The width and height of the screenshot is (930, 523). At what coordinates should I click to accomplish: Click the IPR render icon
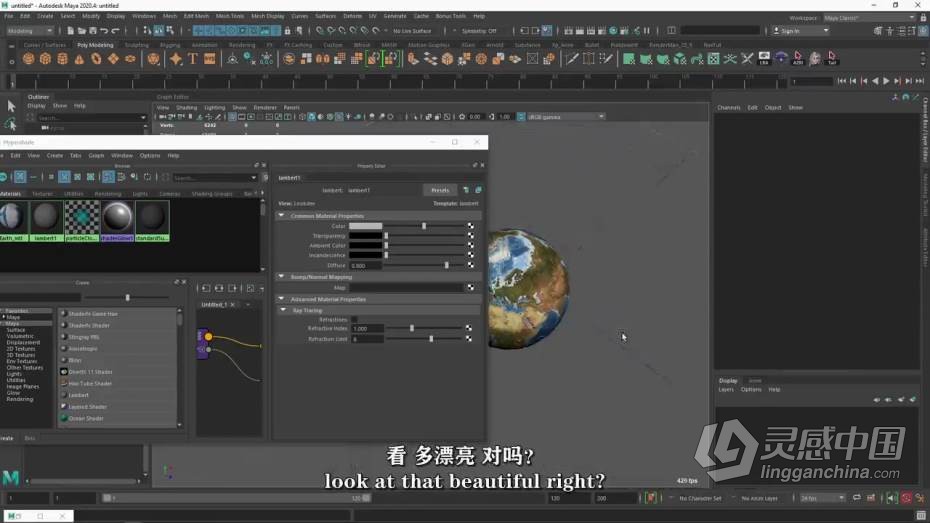(591, 31)
